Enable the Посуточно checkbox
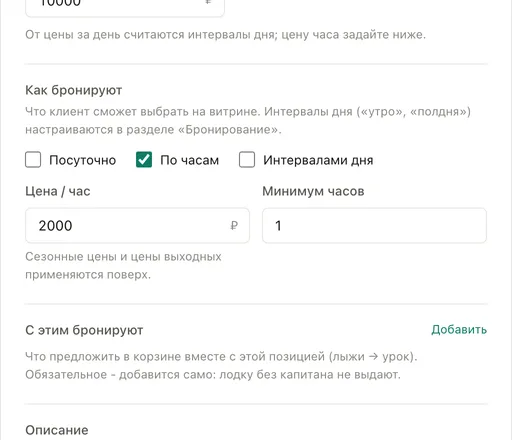Image resolution: width=512 pixels, height=440 pixels. (33, 160)
